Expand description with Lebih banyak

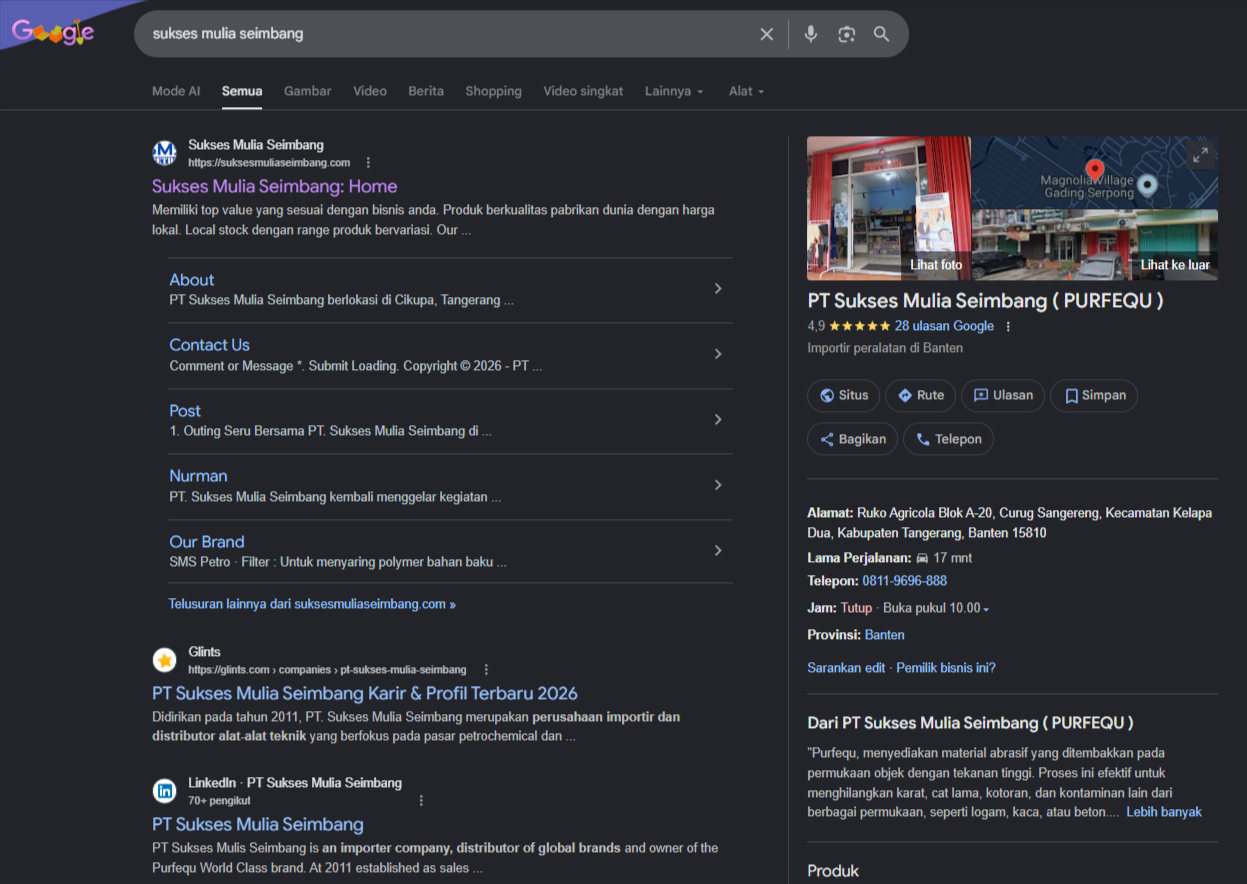tap(1164, 812)
